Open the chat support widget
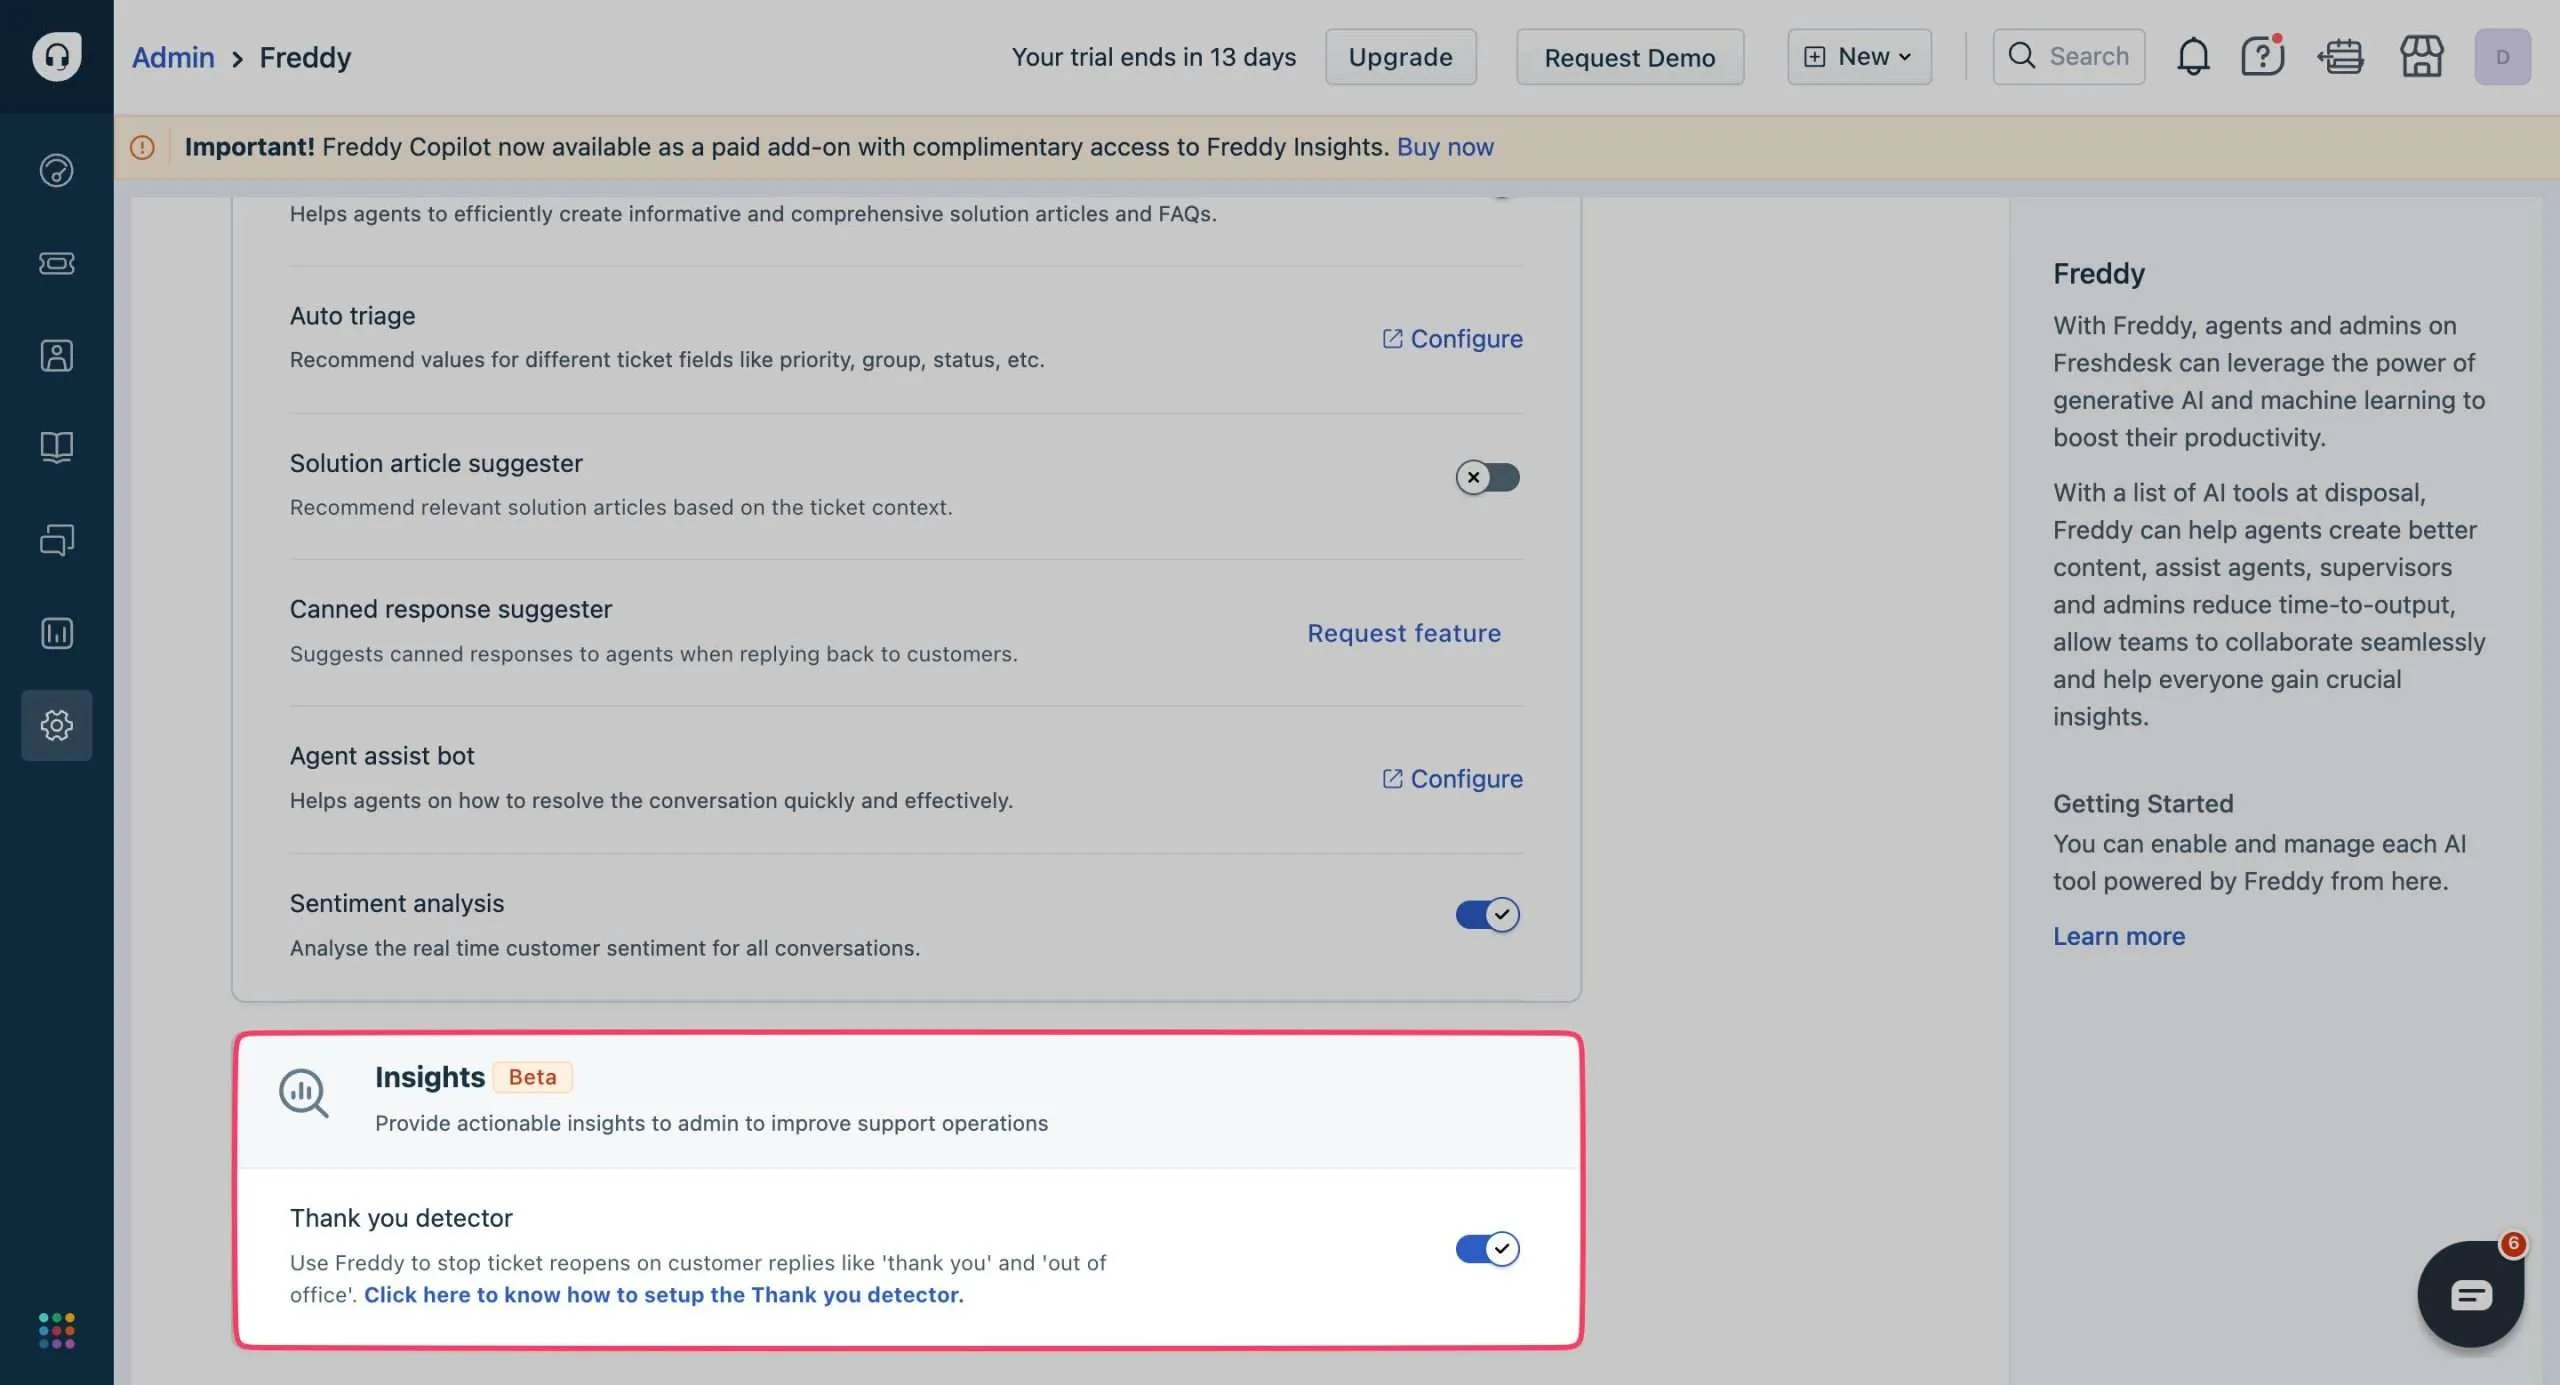 (x=2470, y=1294)
